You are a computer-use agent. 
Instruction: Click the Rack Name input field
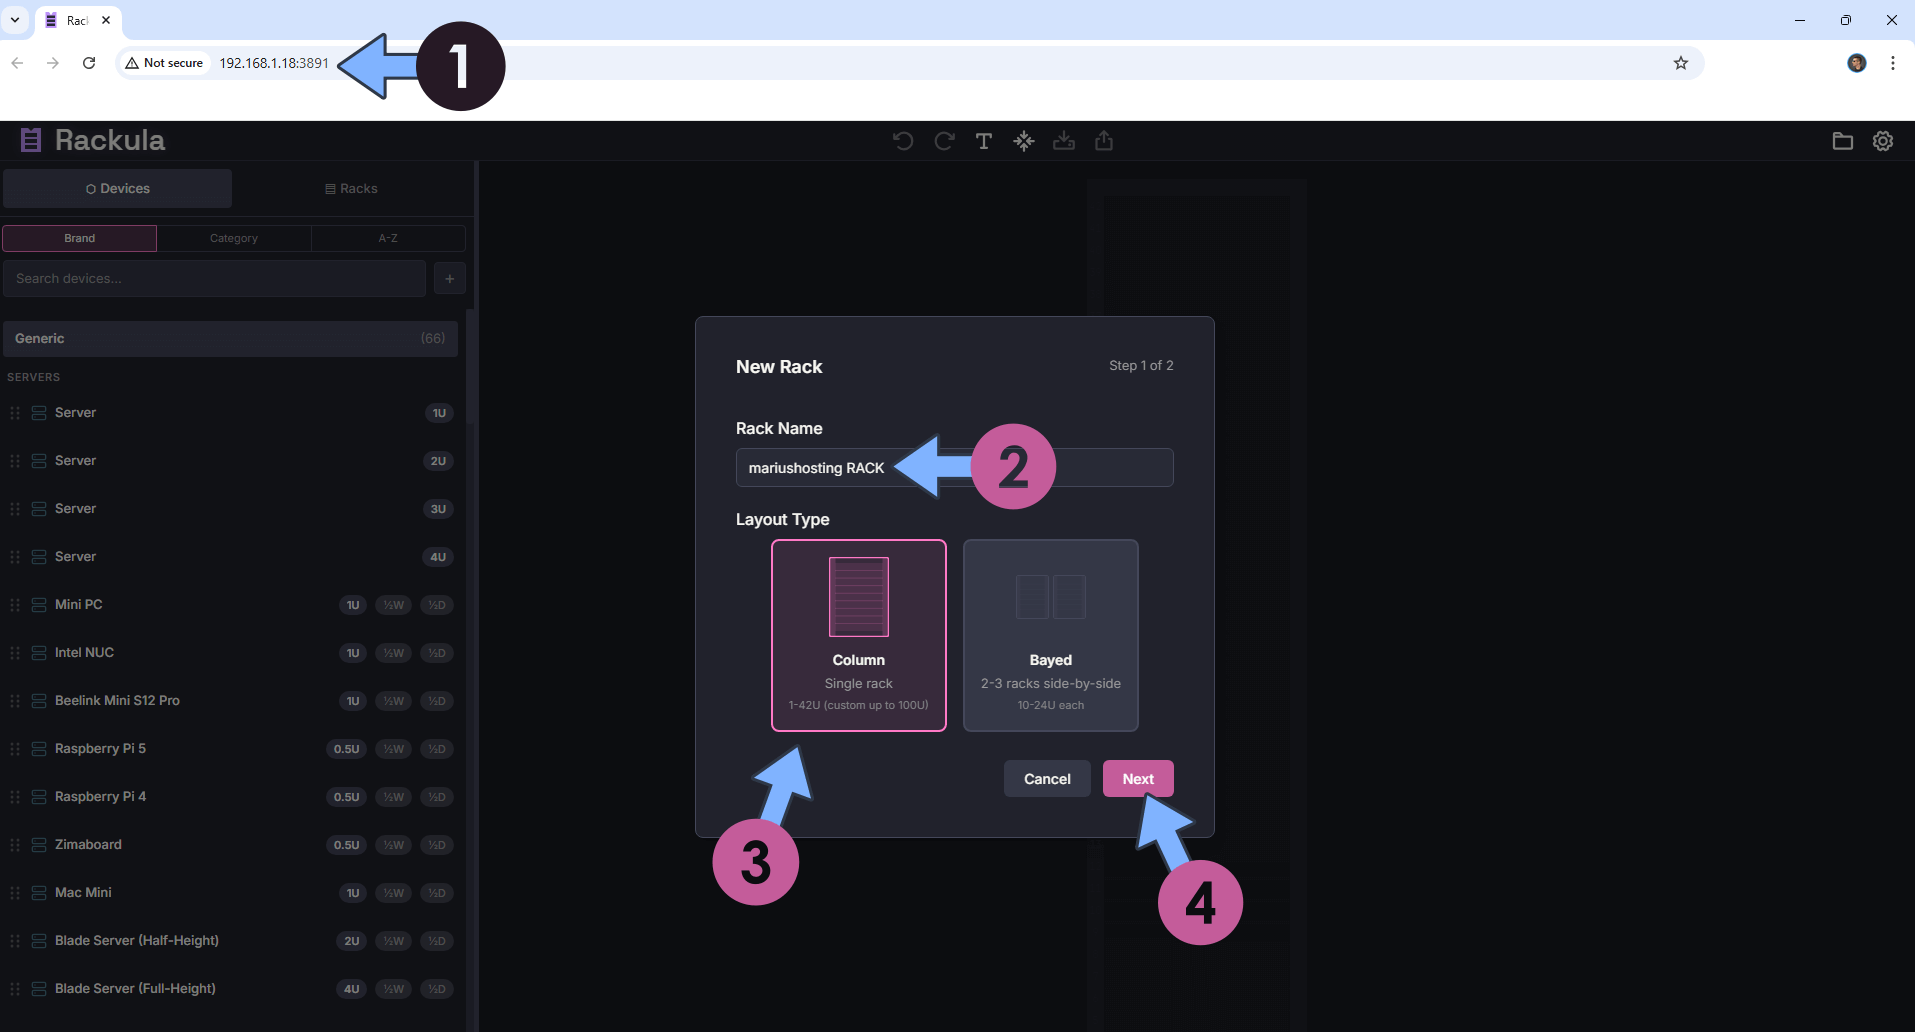tap(953, 467)
